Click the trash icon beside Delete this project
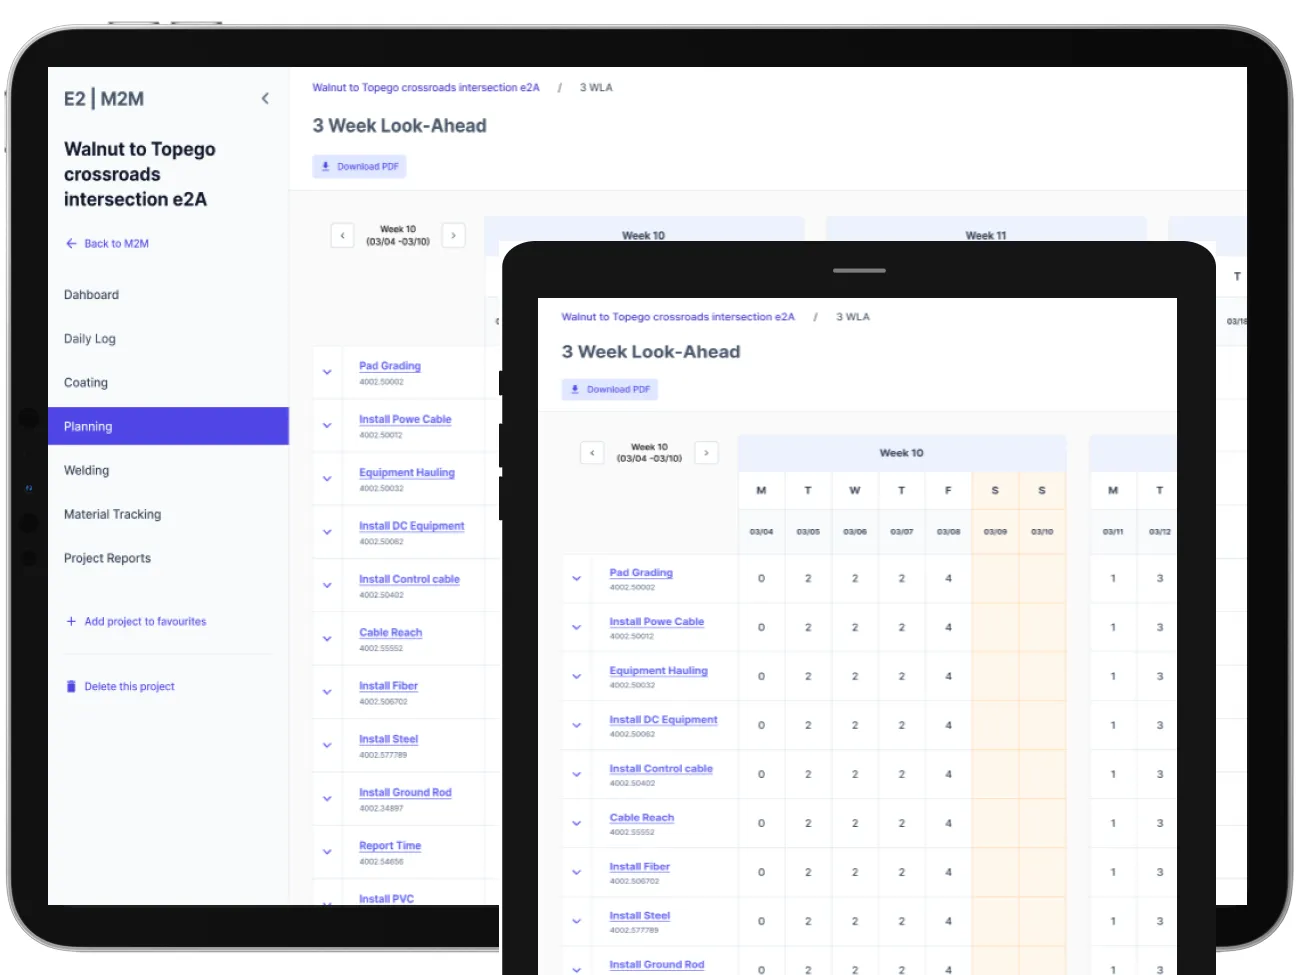Image resolution: width=1300 pixels, height=975 pixels. [x=70, y=686]
